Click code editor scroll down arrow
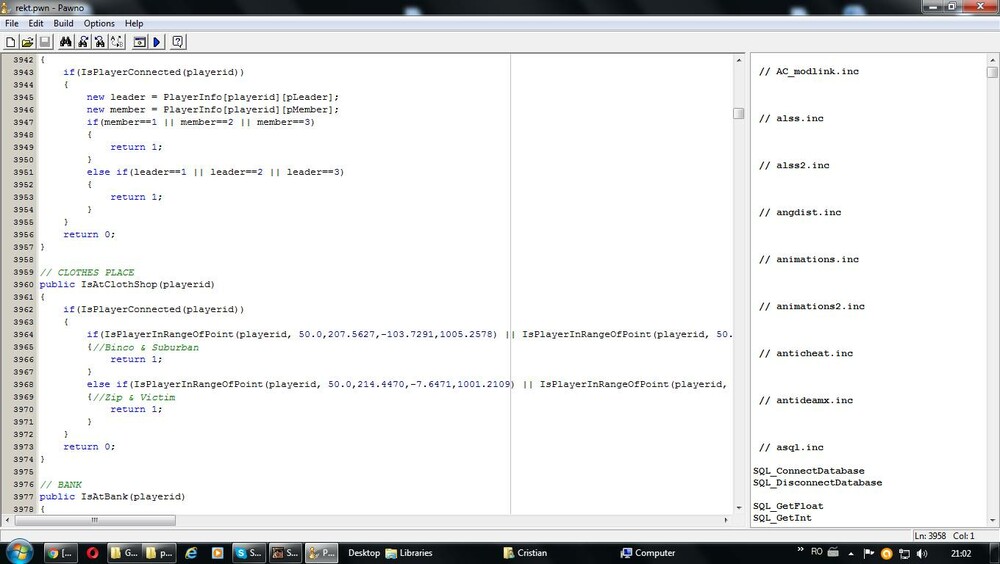This screenshot has width=1000, height=564. 739,508
